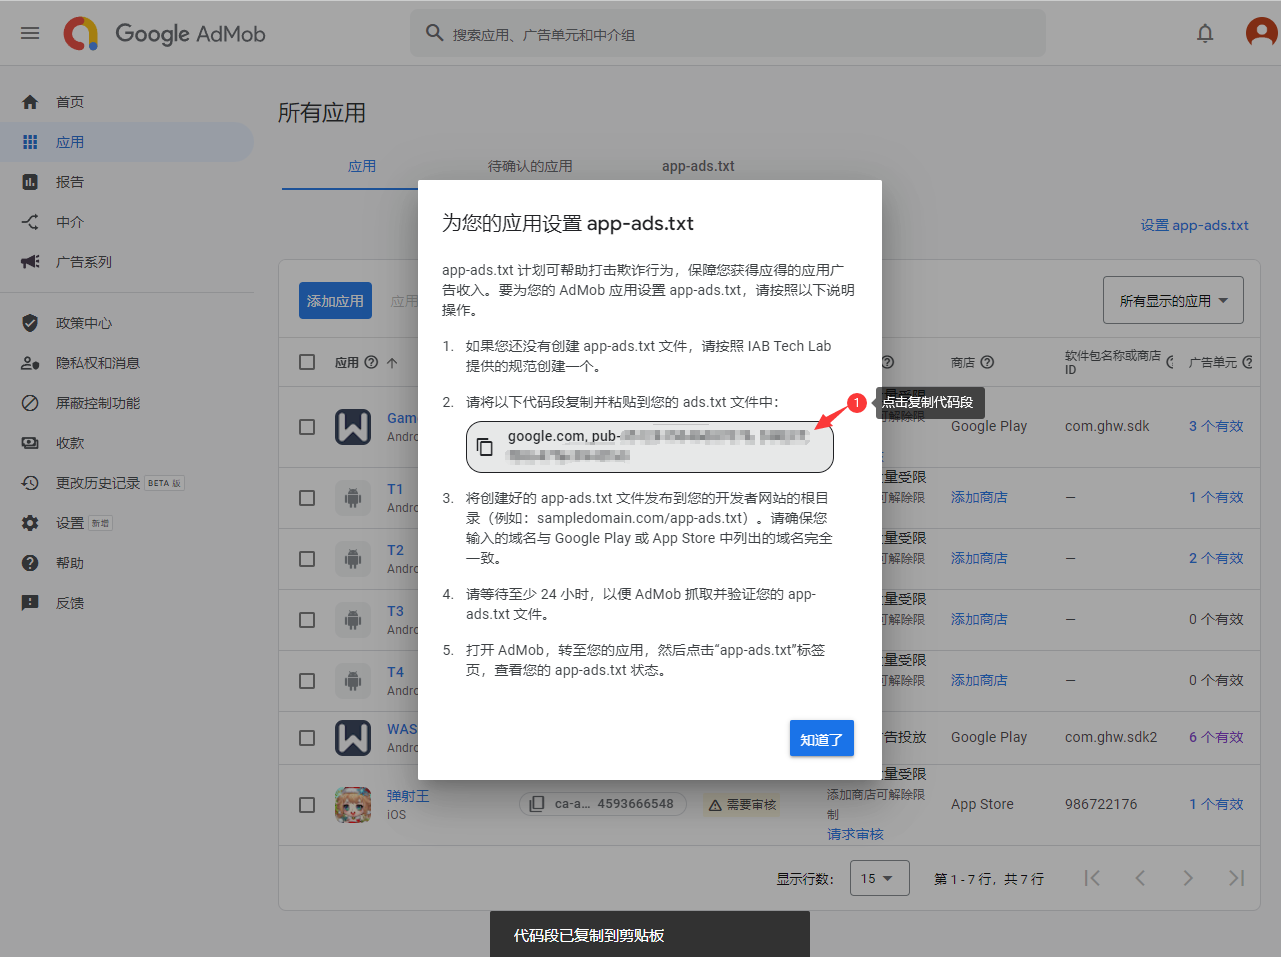Open the account avatar menu

pyautogui.click(x=1261, y=33)
